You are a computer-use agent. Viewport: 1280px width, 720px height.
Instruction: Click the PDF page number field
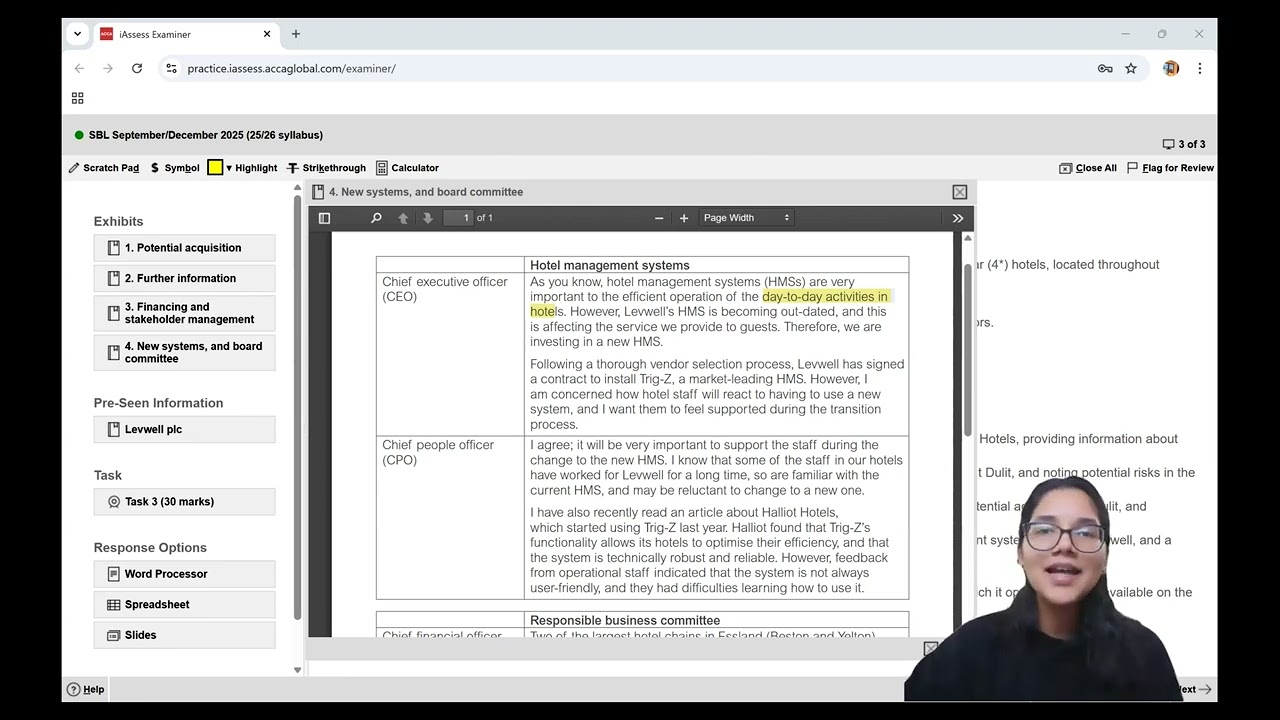[x=458, y=218]
